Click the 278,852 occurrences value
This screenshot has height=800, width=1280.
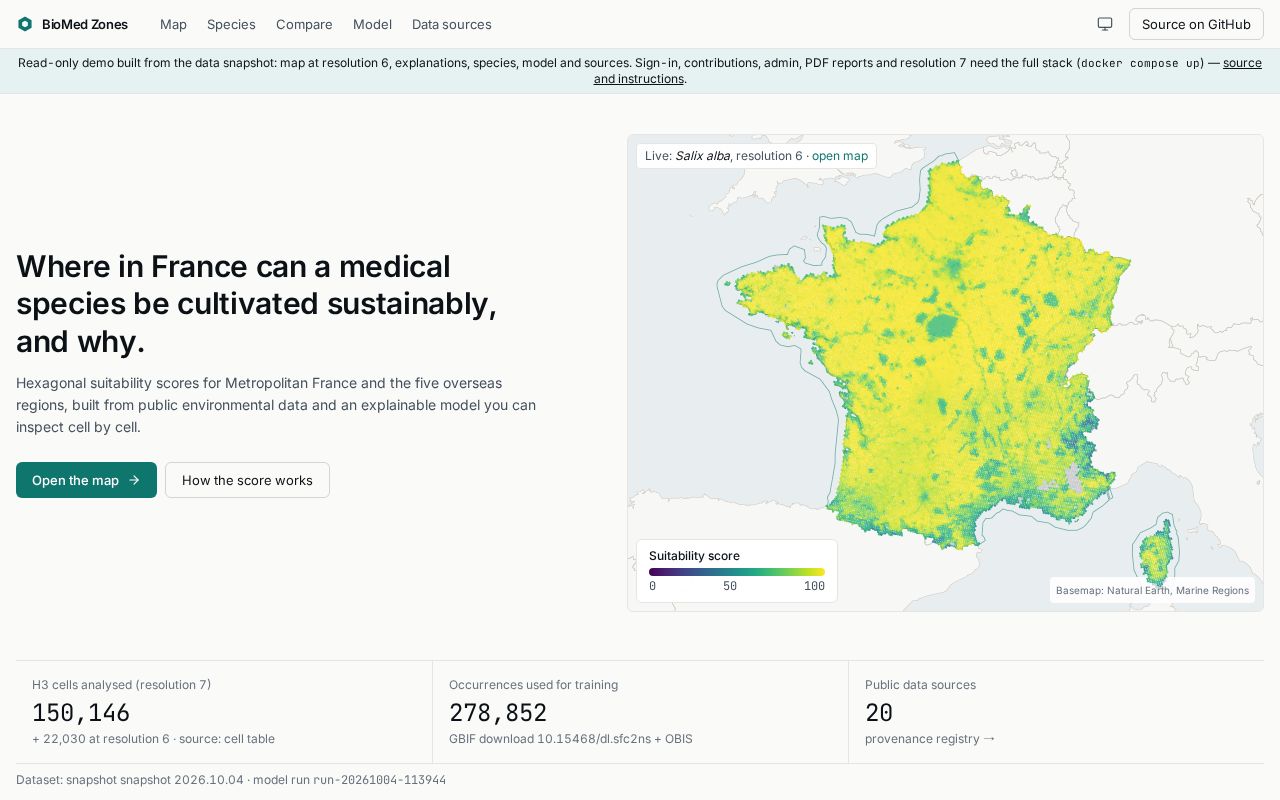coord(498,713)
